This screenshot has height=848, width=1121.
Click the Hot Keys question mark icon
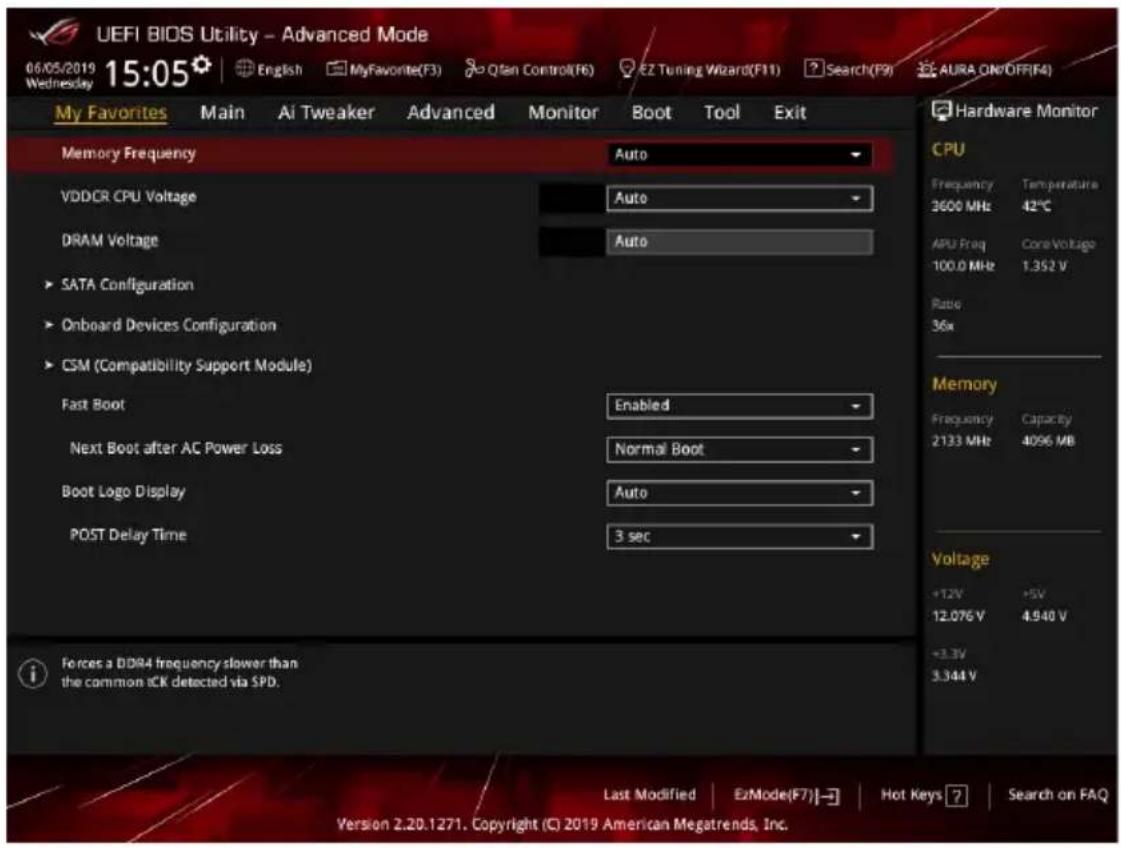click(x=957, y=795)
